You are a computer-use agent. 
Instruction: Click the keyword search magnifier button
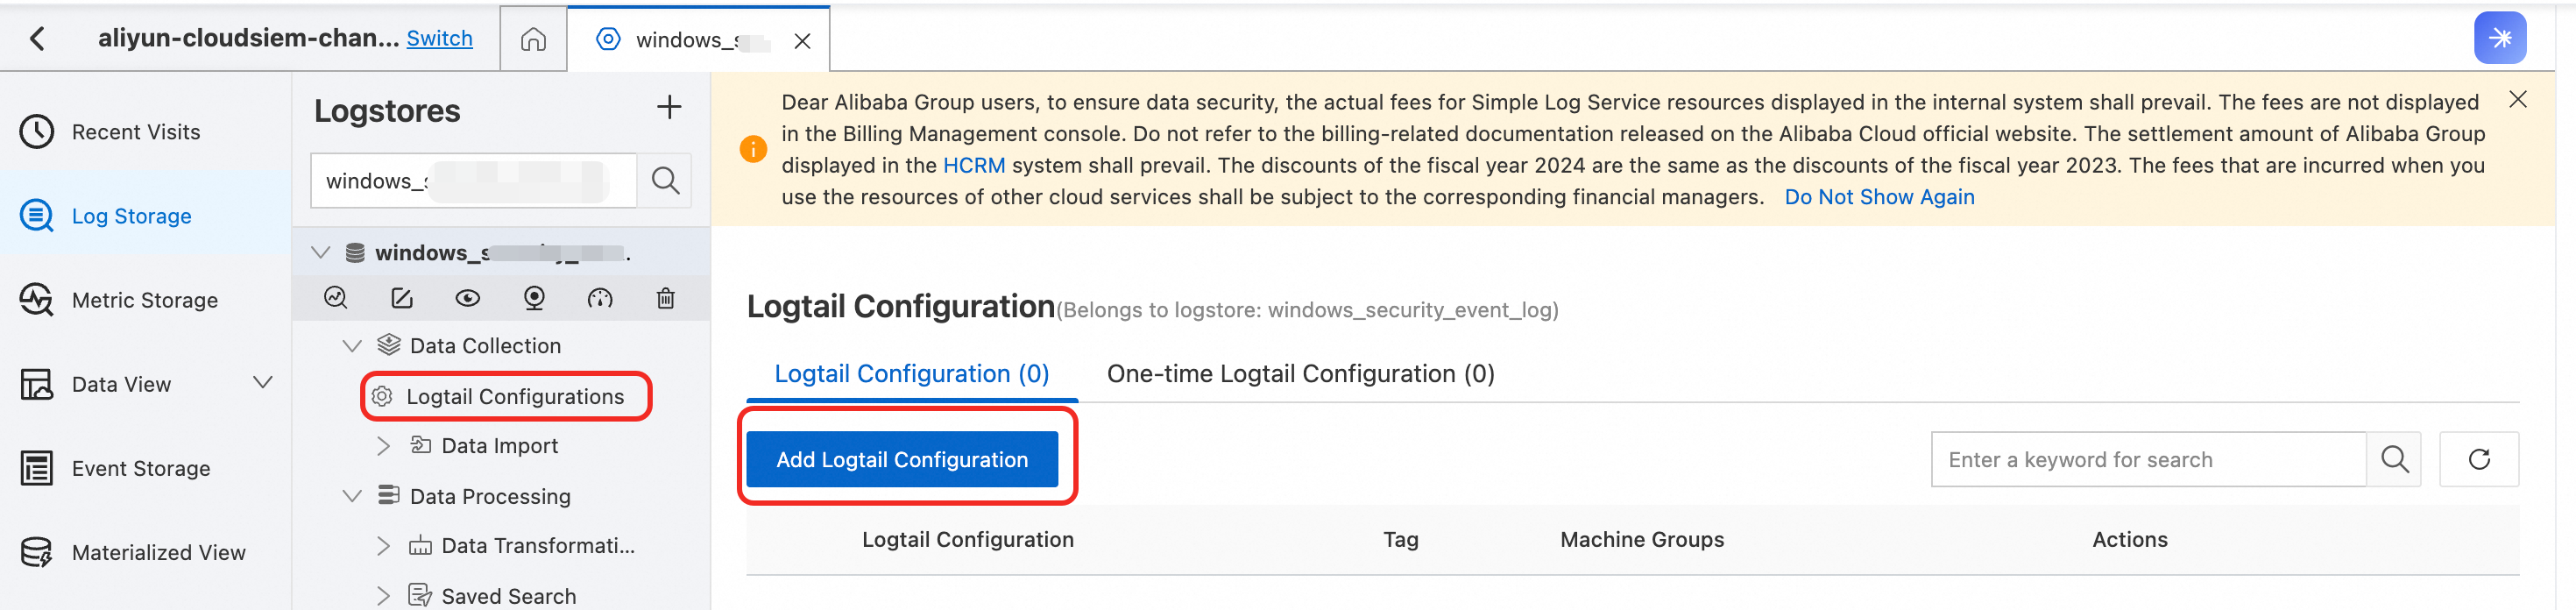(2394, 459)
